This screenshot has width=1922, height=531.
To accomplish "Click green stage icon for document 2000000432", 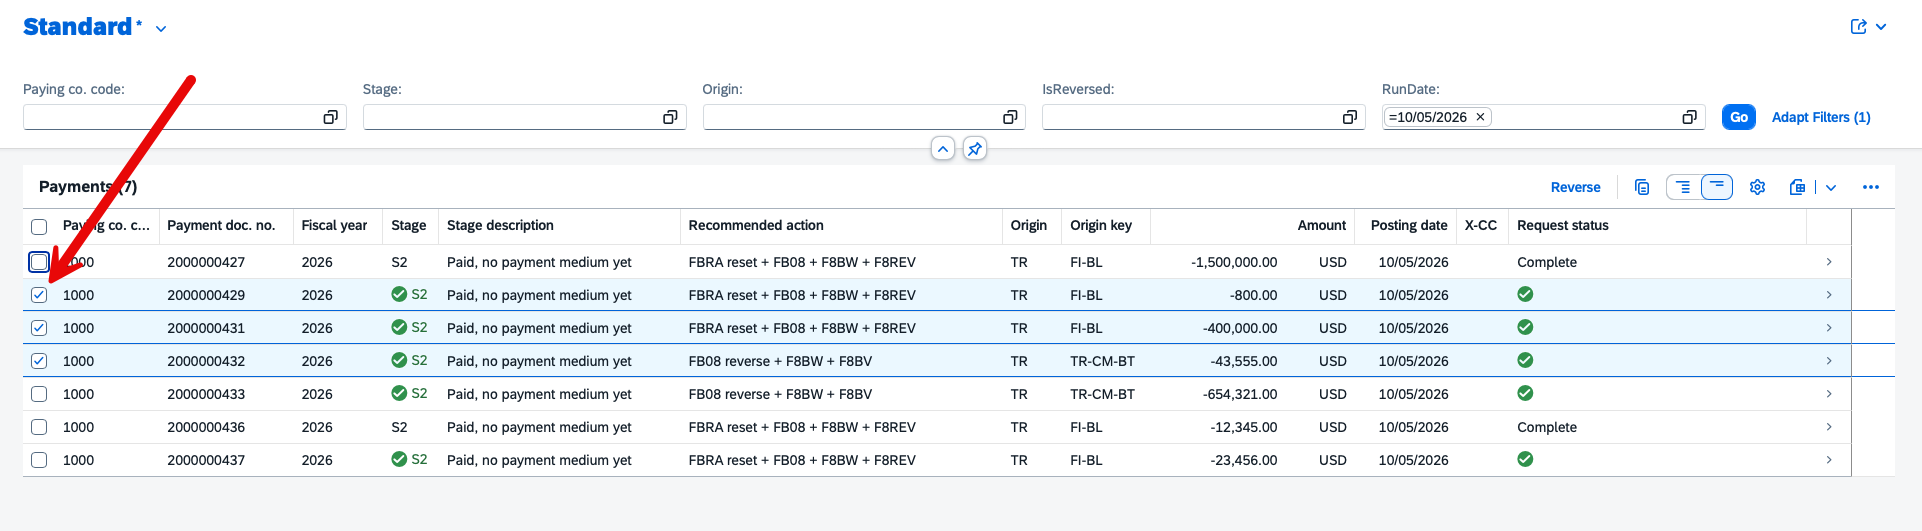I will [x=399, y=360].
